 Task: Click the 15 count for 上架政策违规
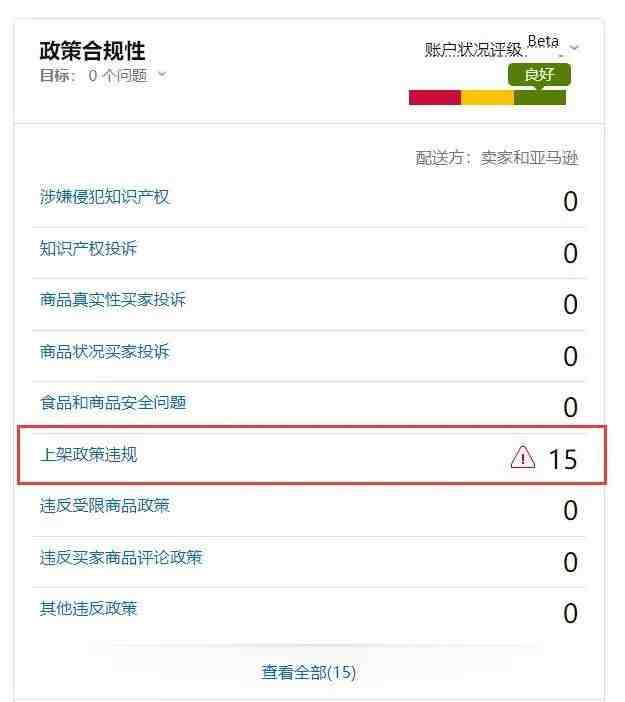pyautogui.click(x=563, y=459)
